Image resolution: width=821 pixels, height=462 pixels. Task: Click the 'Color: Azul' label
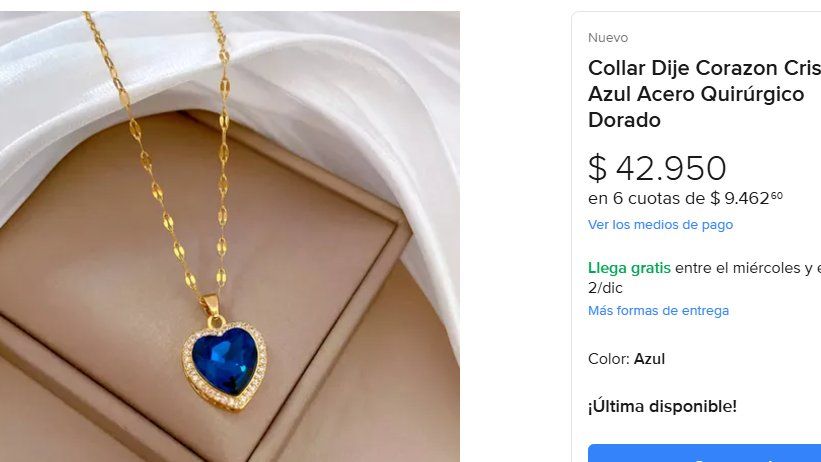click(x=626, y=359)
